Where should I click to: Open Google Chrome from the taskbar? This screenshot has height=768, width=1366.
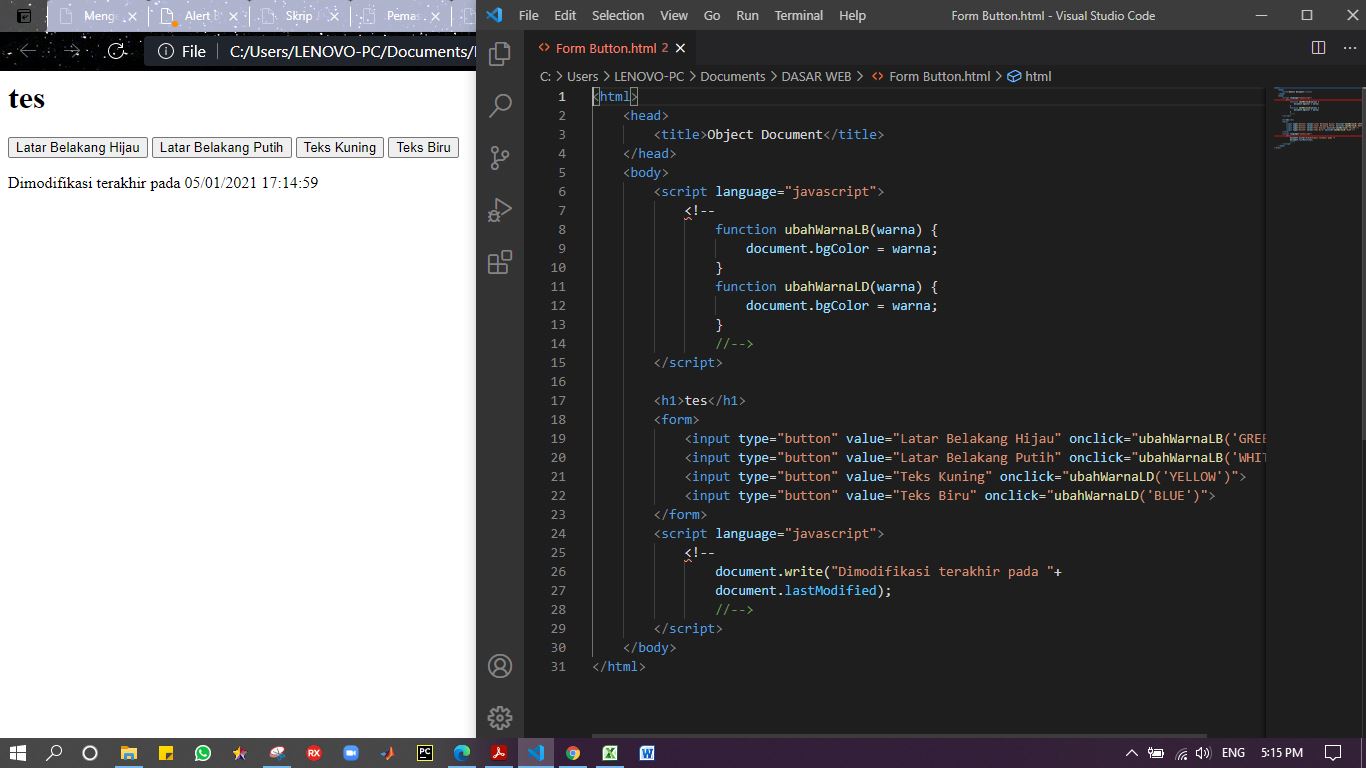point(573,753)
